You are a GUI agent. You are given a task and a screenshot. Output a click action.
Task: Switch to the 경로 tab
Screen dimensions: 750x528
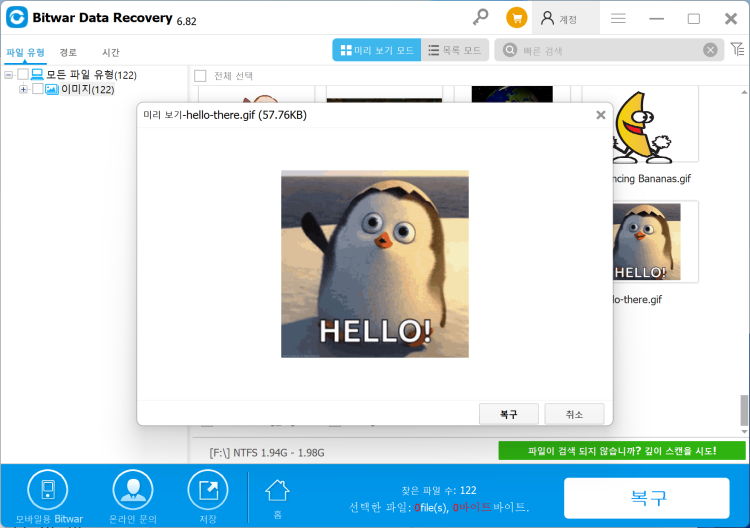pyautogui.click(x=68, y=52)
